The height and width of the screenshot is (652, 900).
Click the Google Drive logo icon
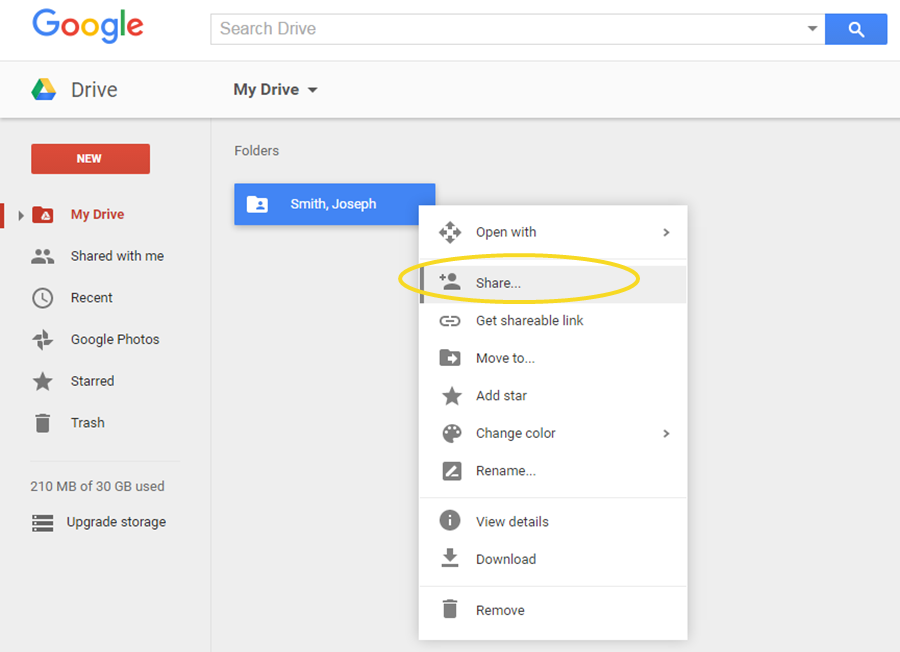(43, 90)
